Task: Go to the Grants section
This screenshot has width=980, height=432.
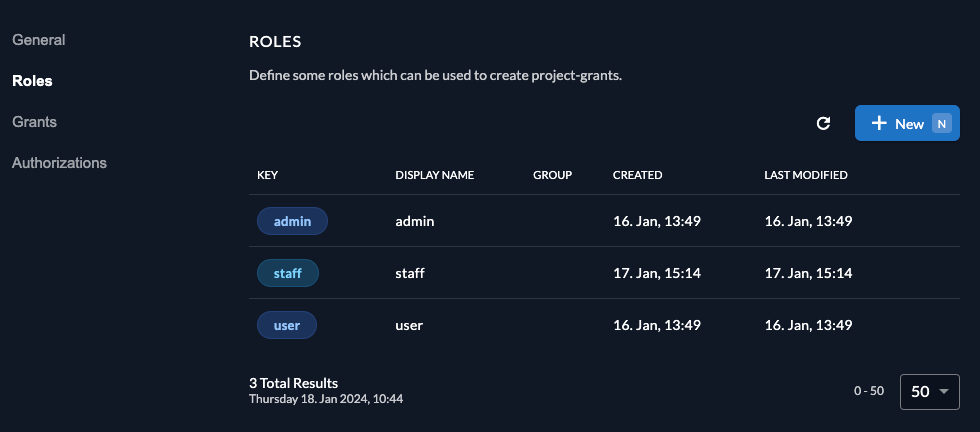Action: point(34,121)
